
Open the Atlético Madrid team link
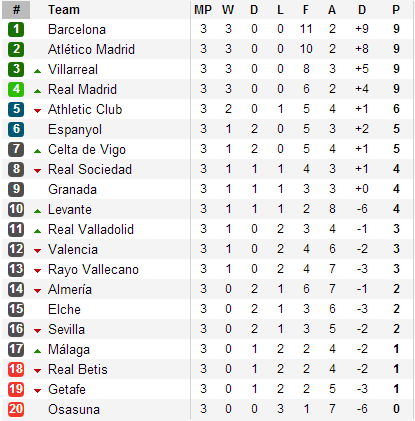91,49
